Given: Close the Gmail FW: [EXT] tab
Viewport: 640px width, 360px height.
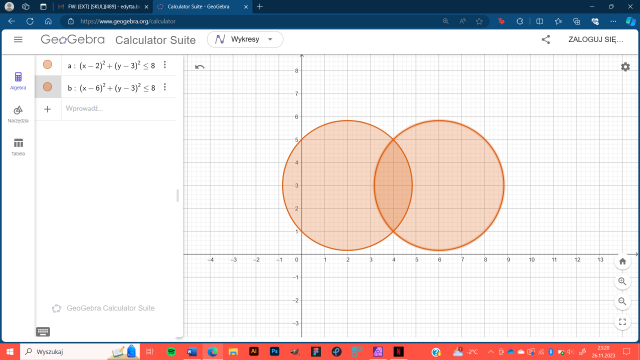Looking at the screenshot, I should coord(147,7).
